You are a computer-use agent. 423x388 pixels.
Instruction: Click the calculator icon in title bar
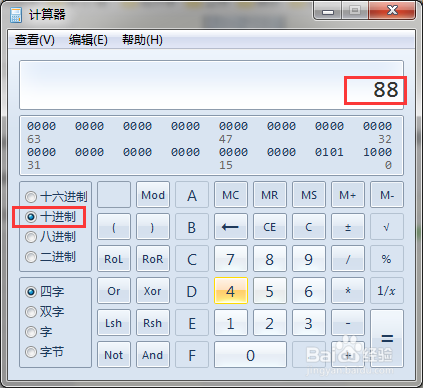[x=16, y=15]
